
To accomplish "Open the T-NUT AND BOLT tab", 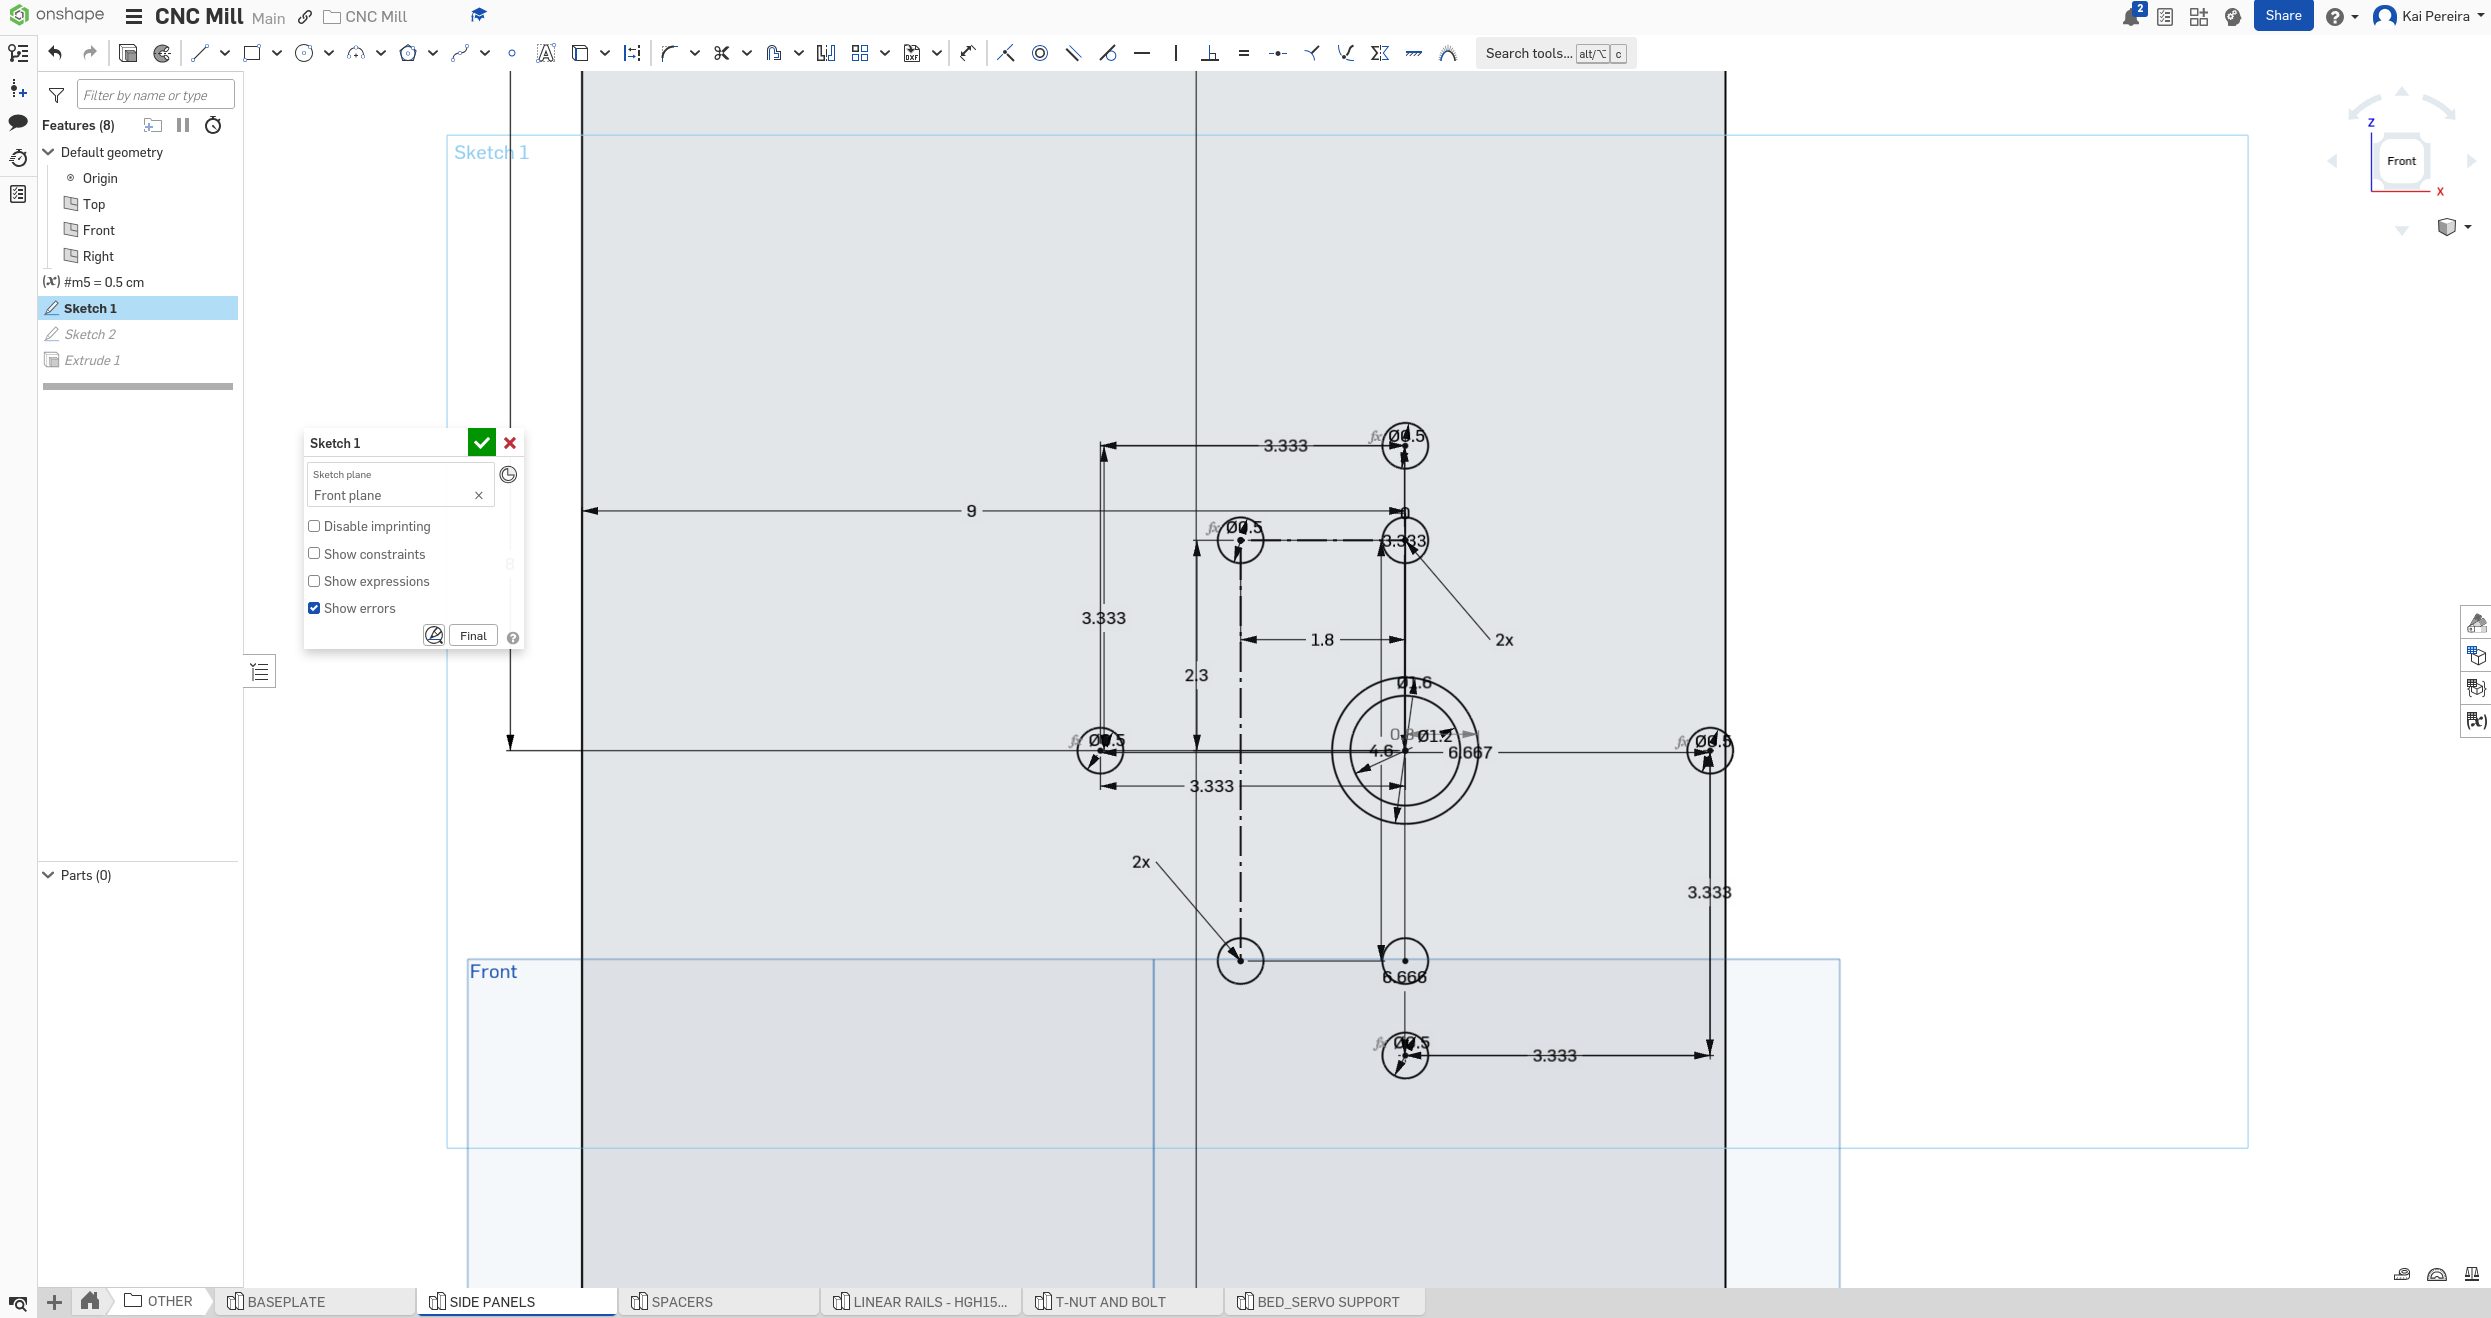I will coord(1110,1301).
